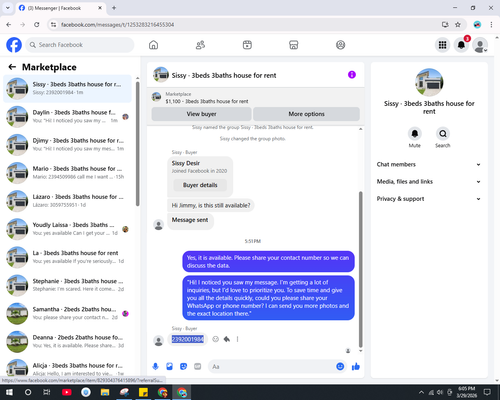Open the Profile circle icon in navigation

click(340, 45)
